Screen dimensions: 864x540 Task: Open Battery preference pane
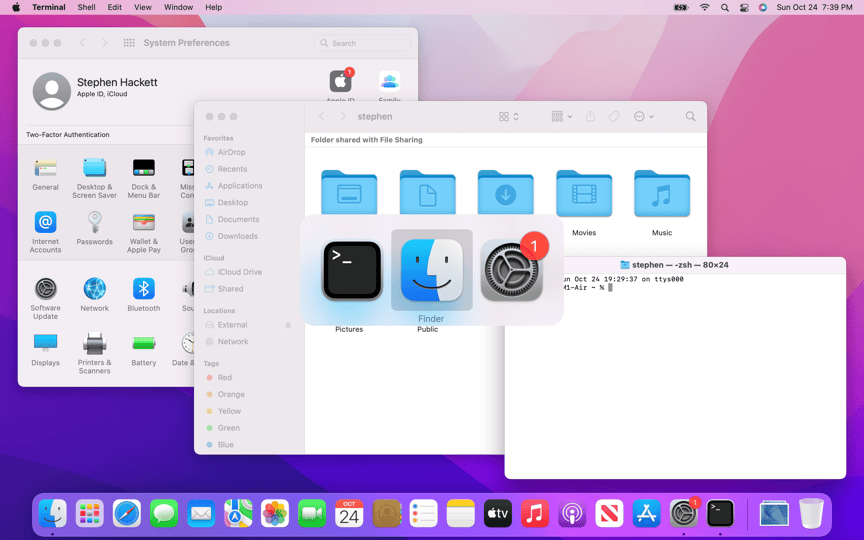coord(143,349)
